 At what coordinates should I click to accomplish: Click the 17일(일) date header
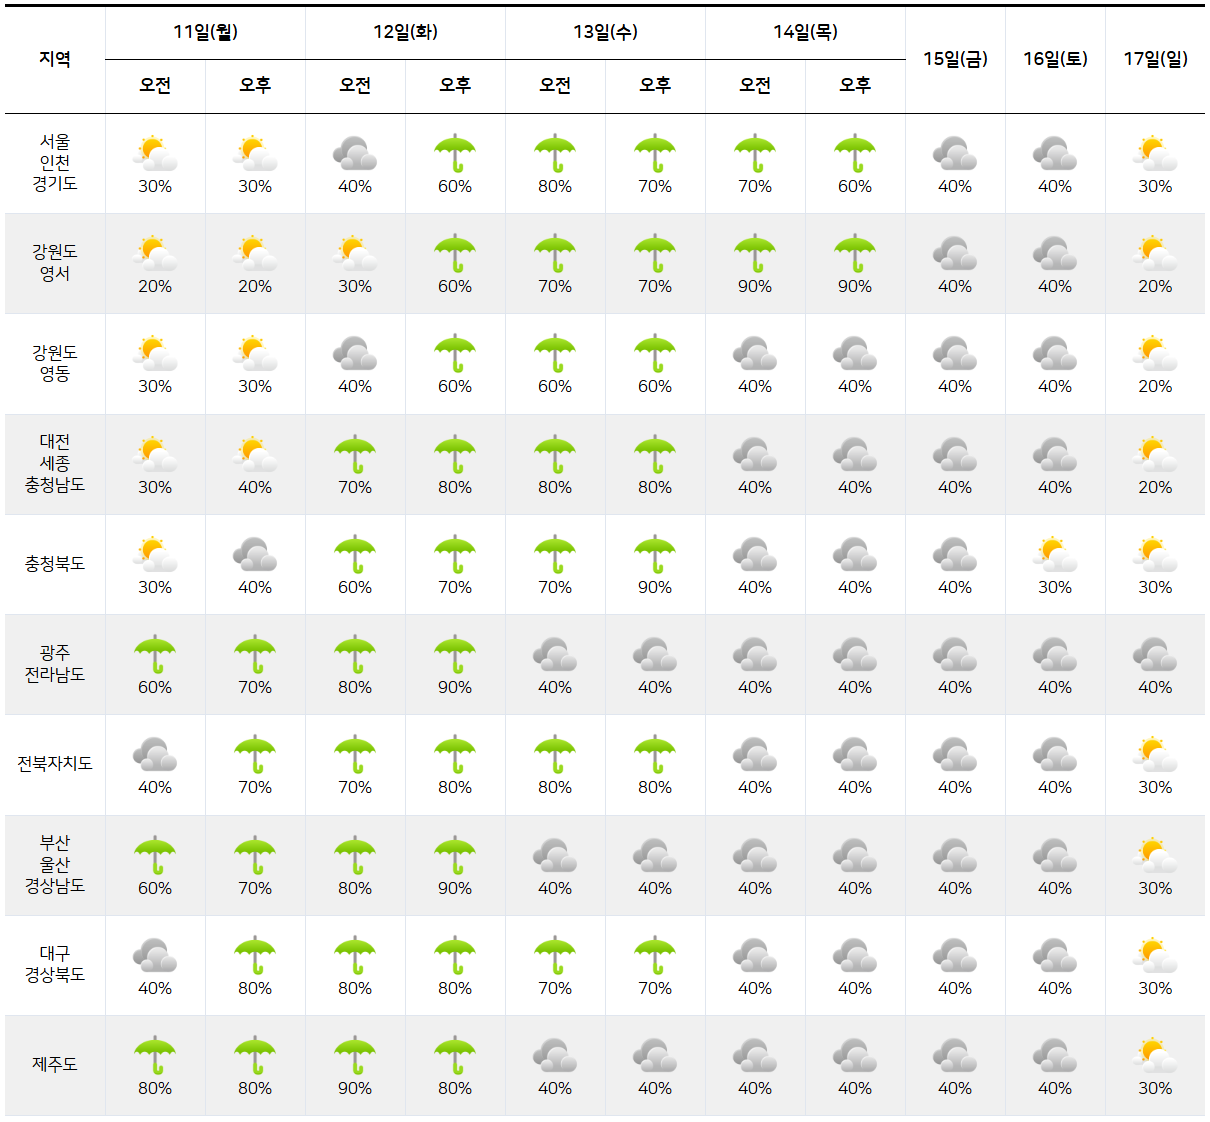(x=1155, y=59)
